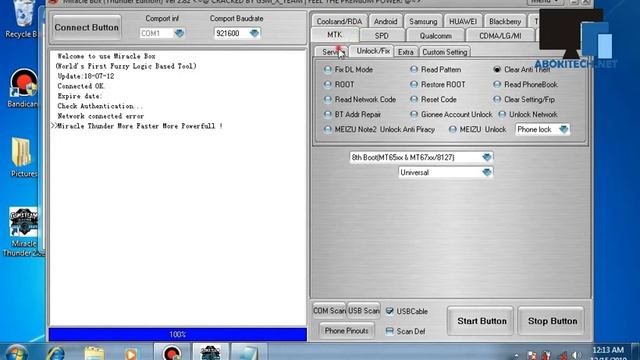Switch to the Android tab
The width and height of the screenshot is (640, 360).
(385, 21)
